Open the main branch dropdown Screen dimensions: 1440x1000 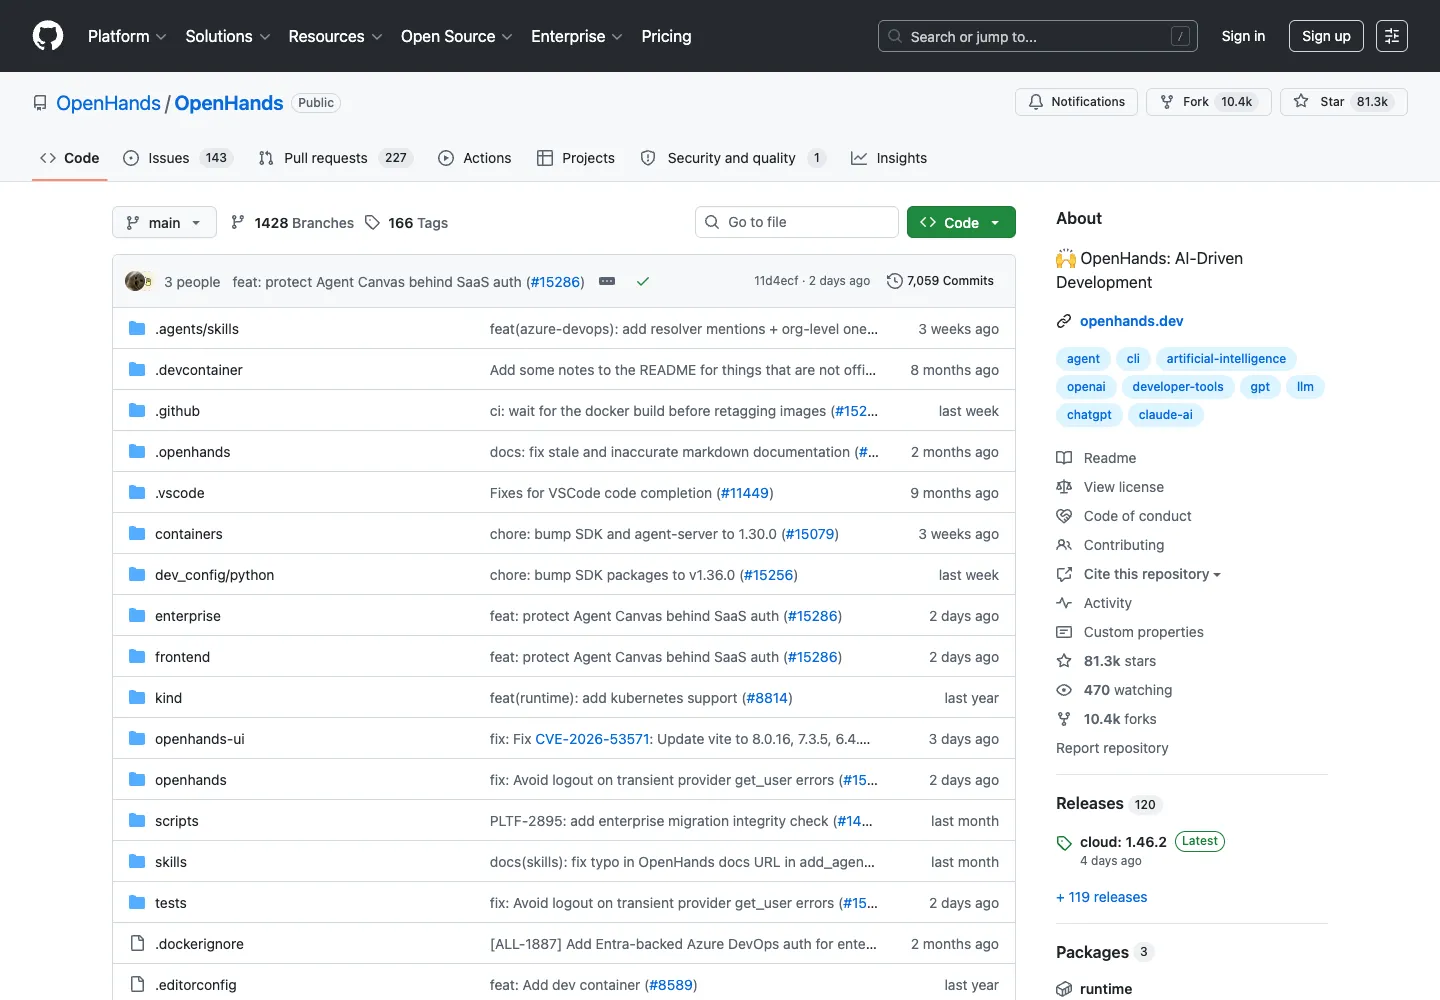point(164,222)
